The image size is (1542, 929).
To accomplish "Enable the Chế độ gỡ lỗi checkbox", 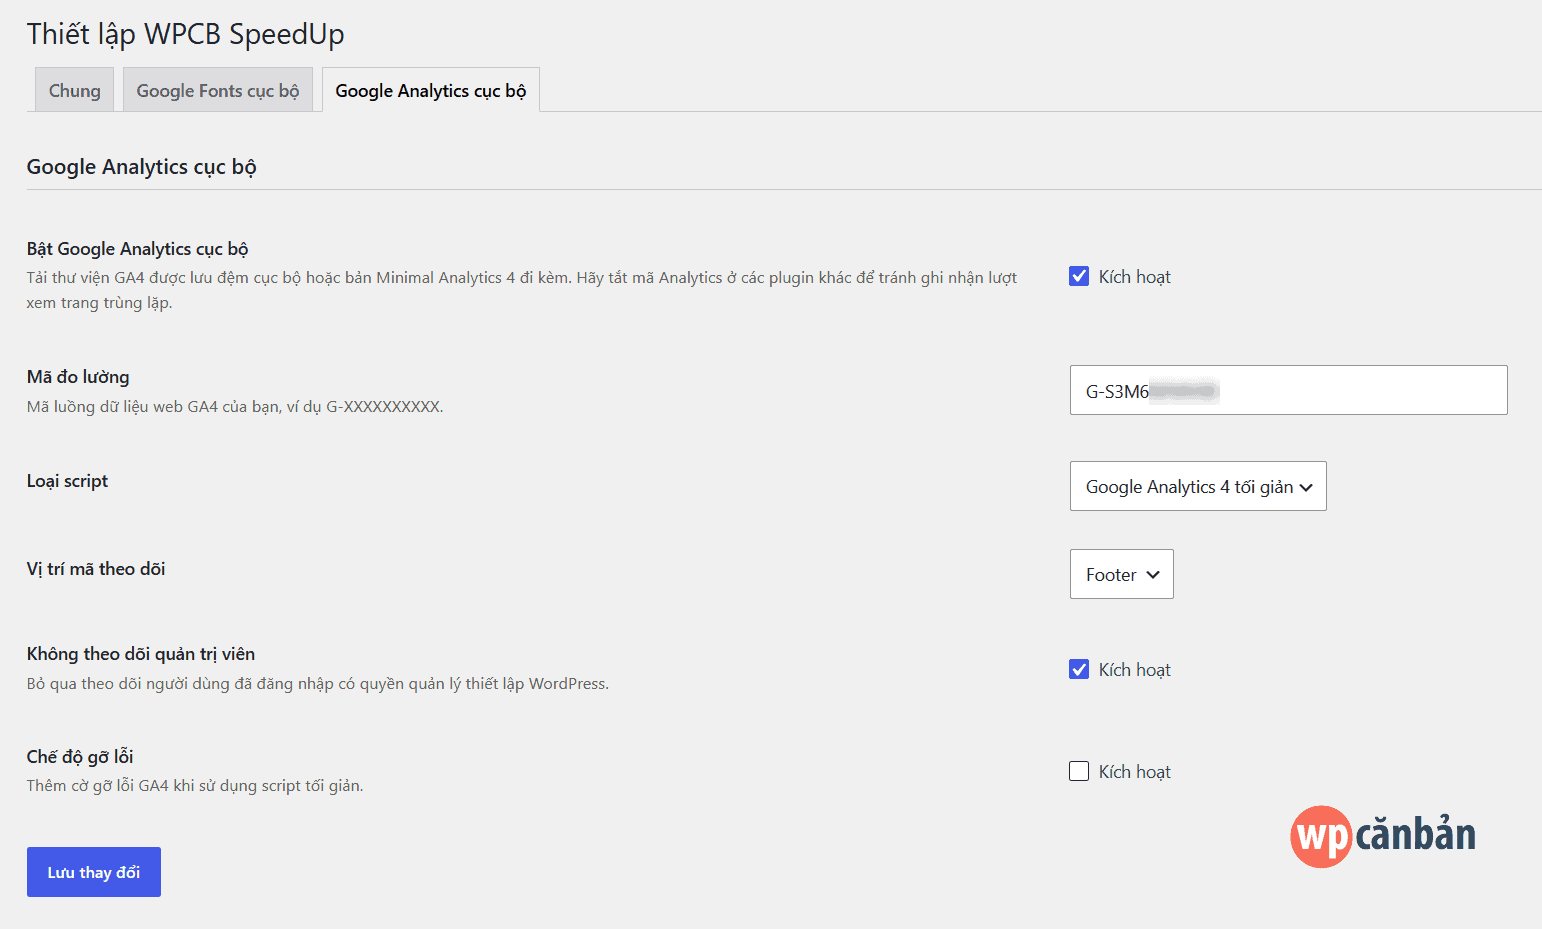I will [1079, 771].
